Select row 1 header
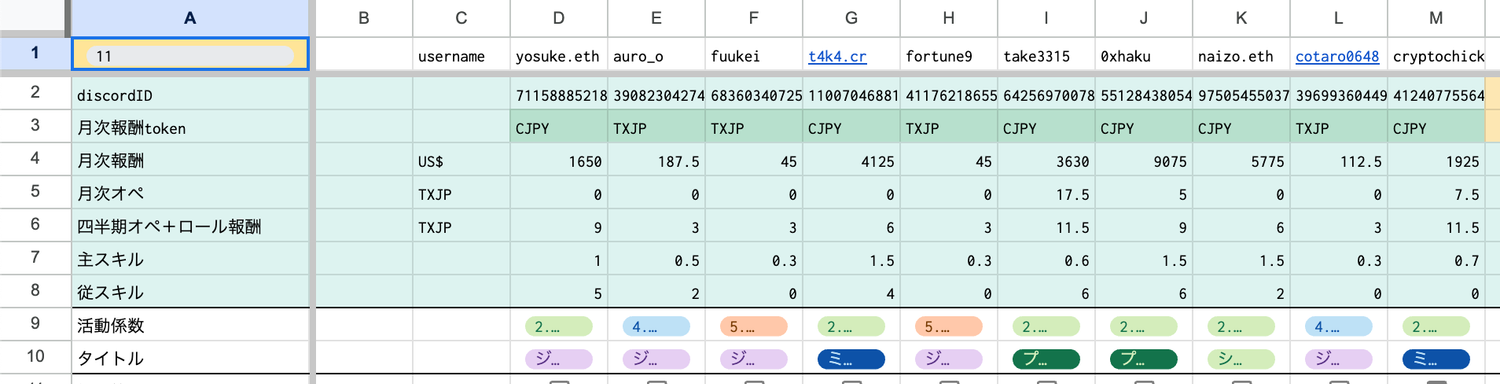 coord(35,55)
